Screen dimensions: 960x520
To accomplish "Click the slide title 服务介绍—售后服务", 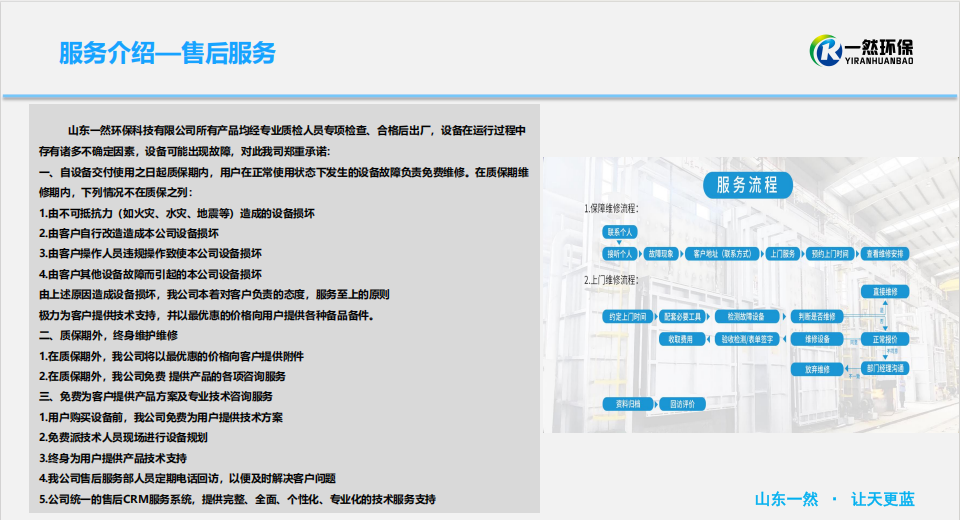I will click(x=167, y=53).
